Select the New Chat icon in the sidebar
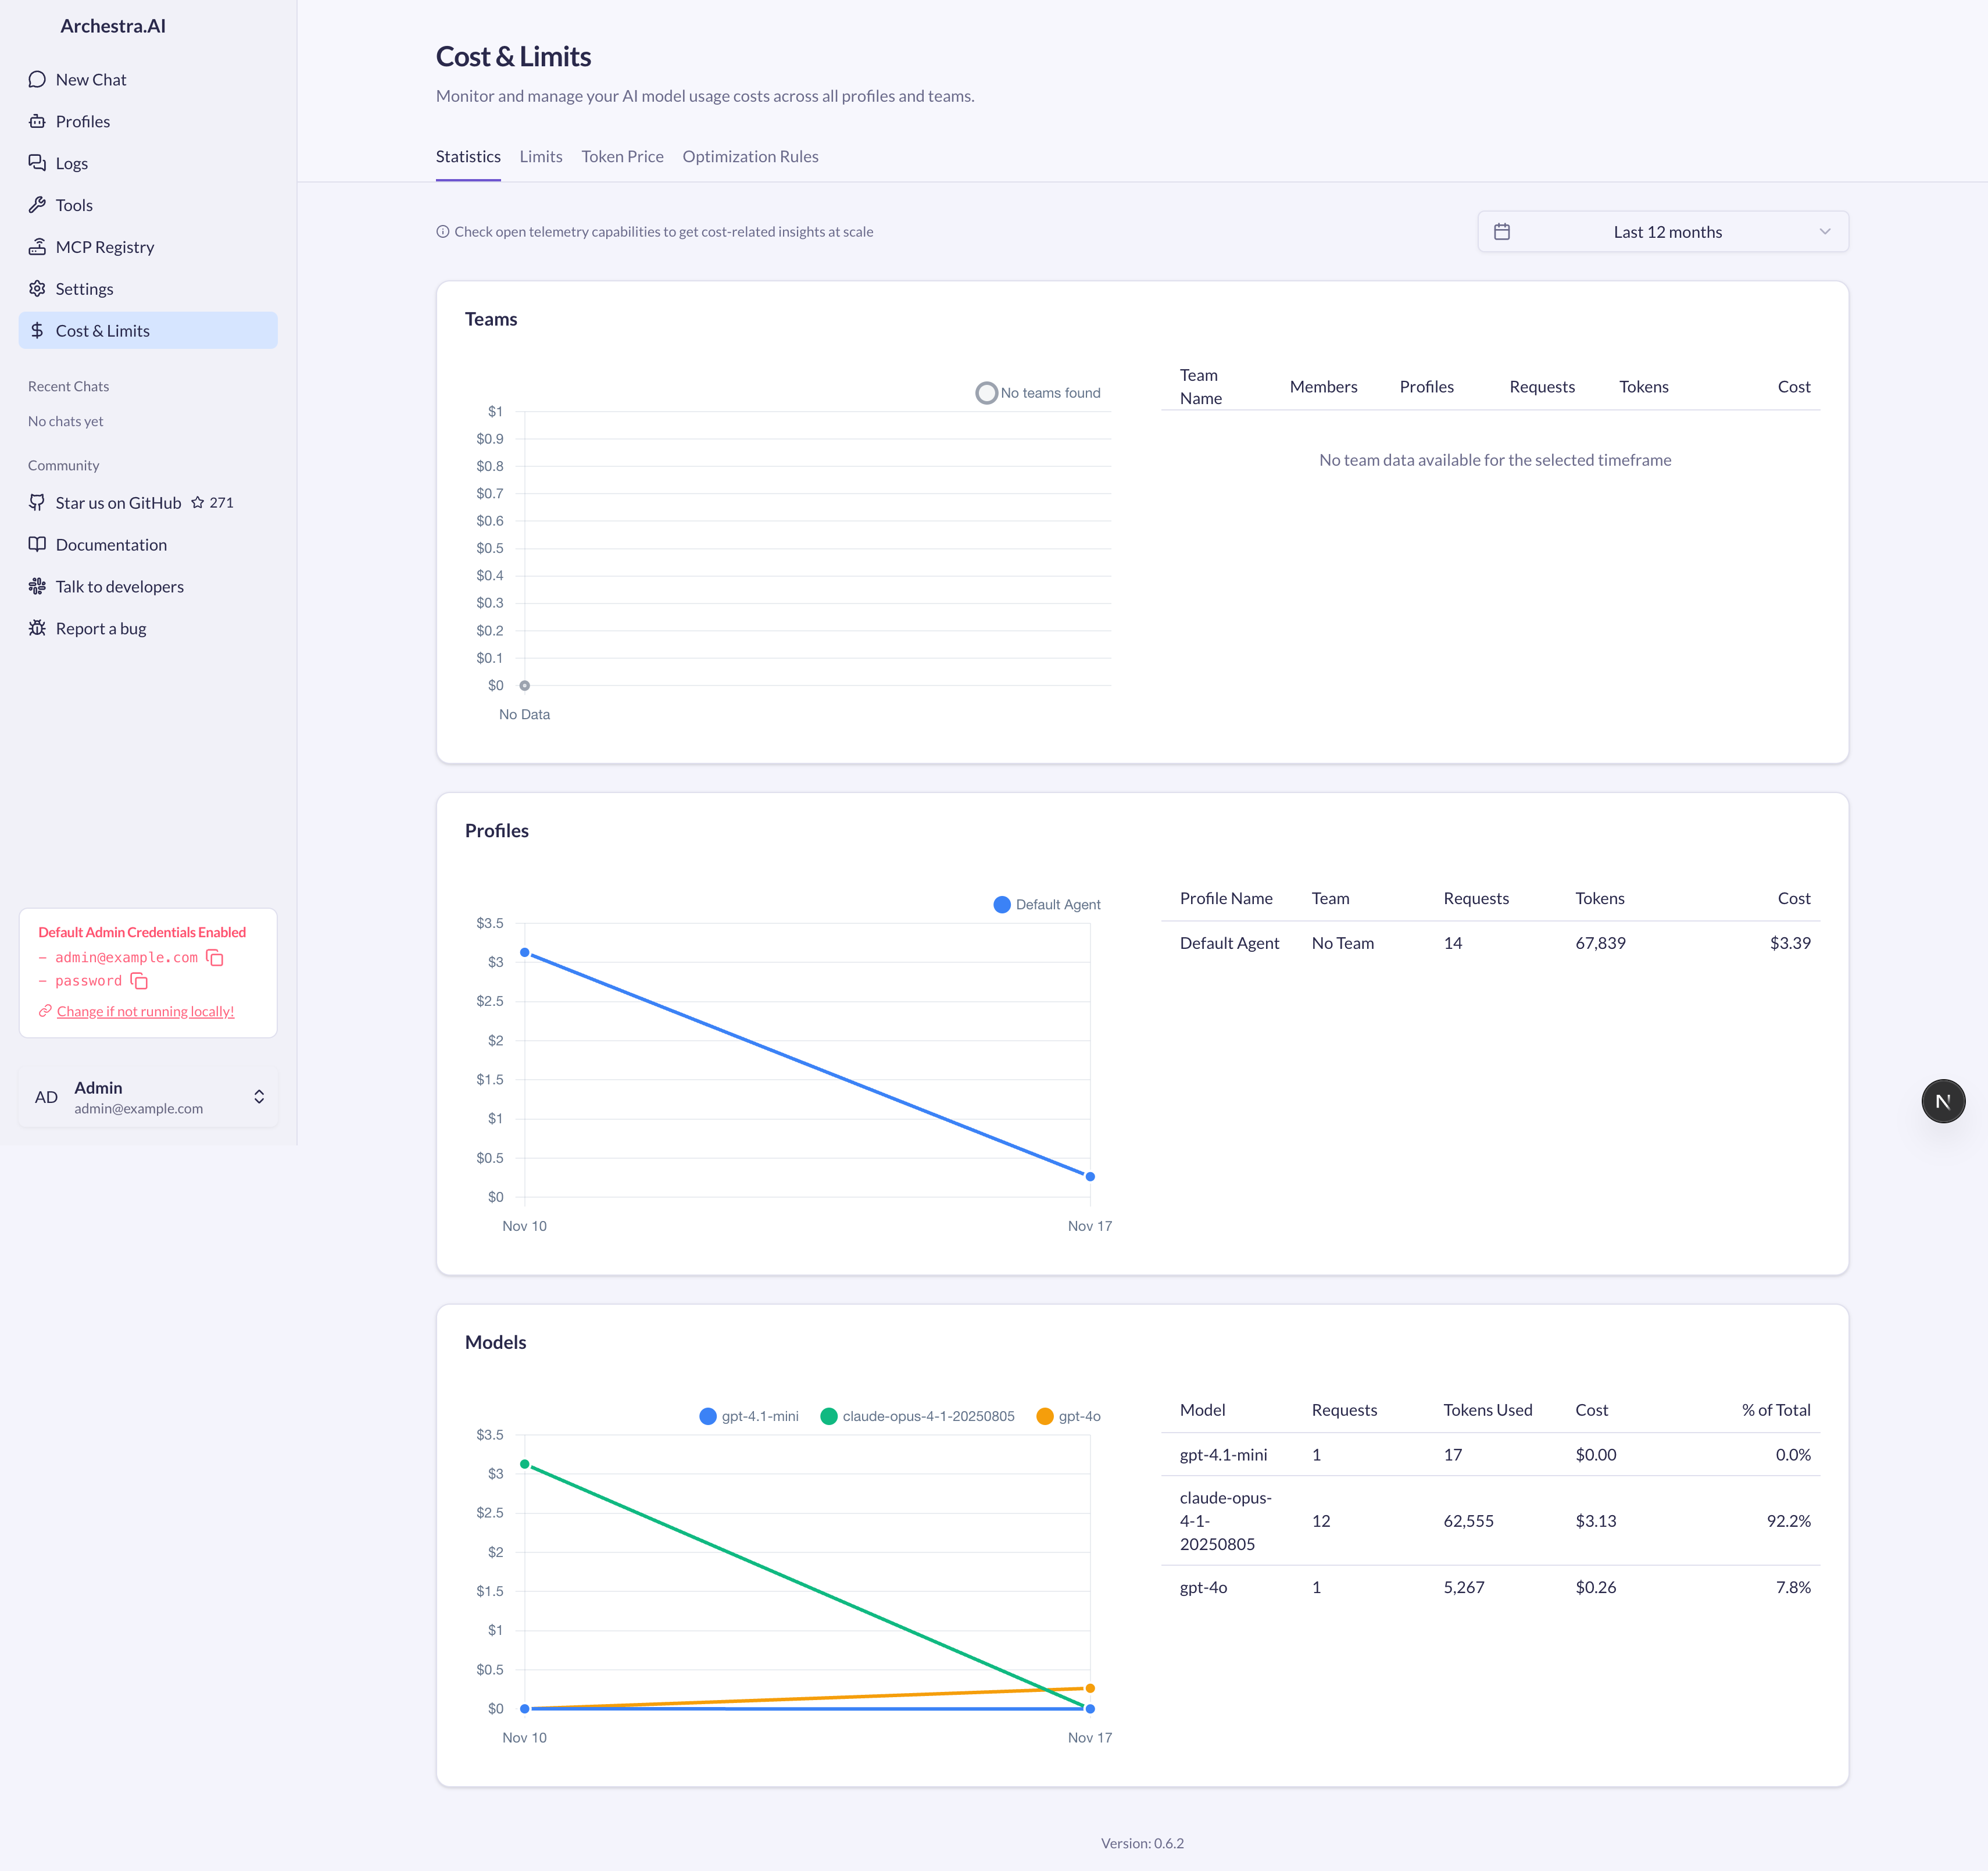 tap(37, 79)
